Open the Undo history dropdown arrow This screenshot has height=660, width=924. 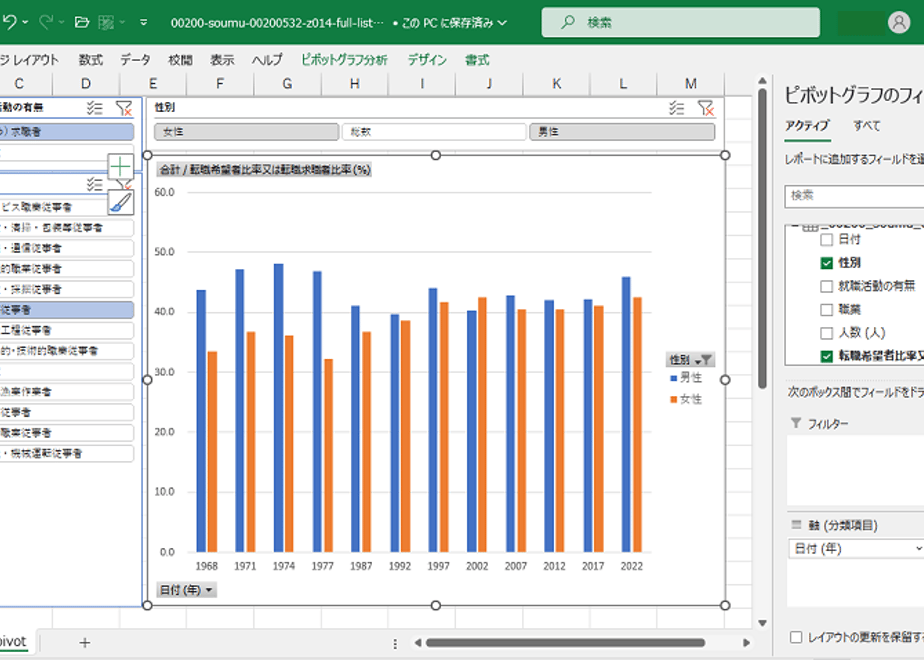click(x=25, y=22)
